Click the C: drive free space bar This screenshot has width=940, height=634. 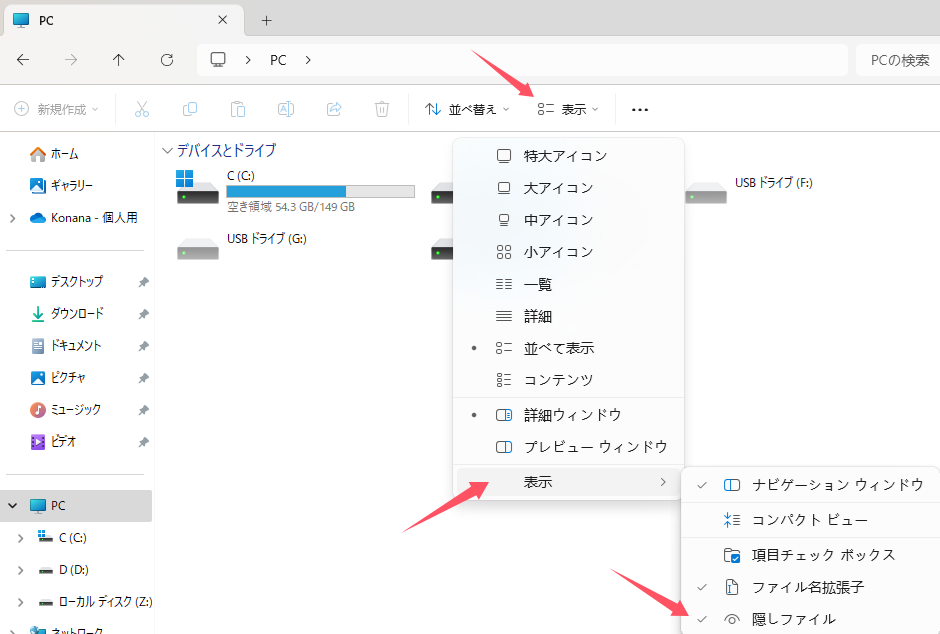(x=320, y=191)
